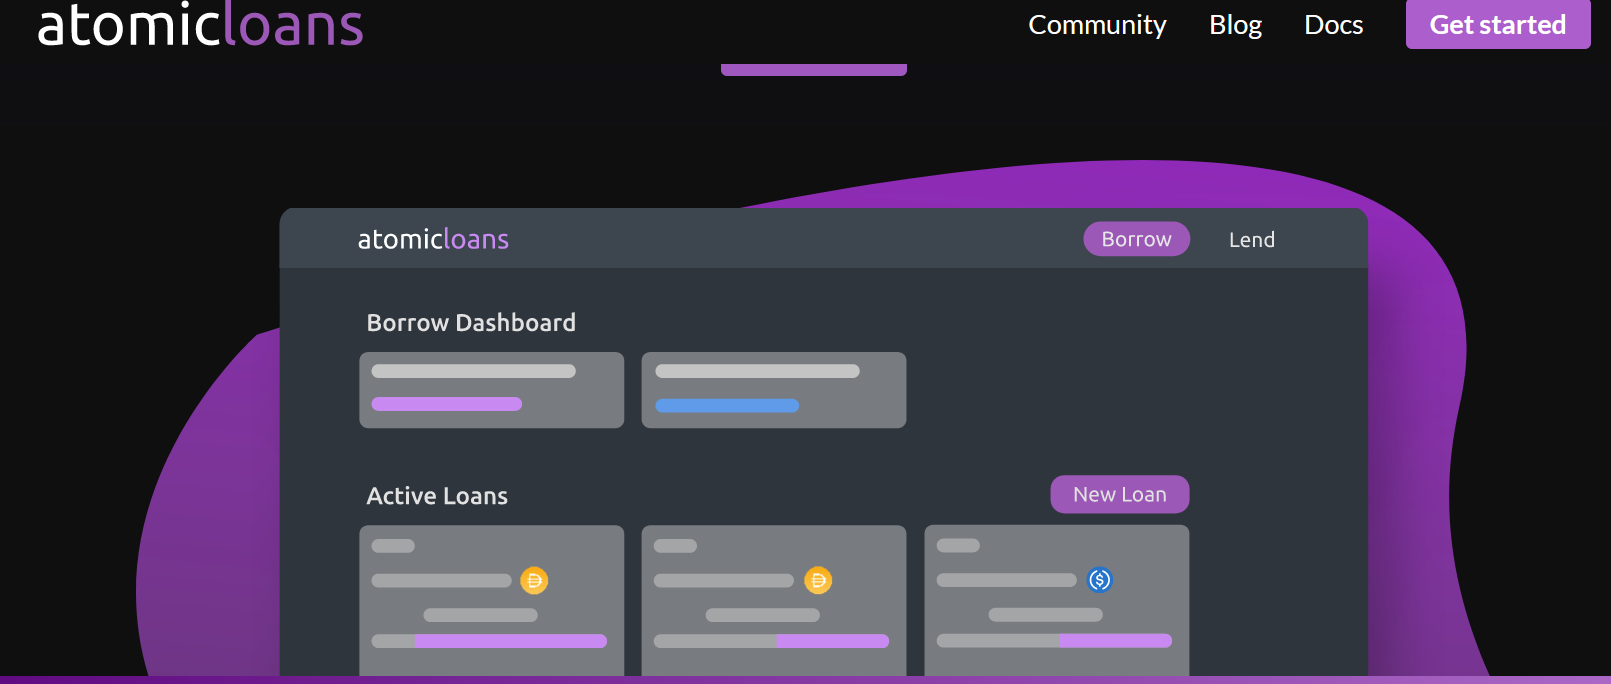Click the atomicloans logo inside the dashboard preview
1611x684 pixels.
point(433,239)
